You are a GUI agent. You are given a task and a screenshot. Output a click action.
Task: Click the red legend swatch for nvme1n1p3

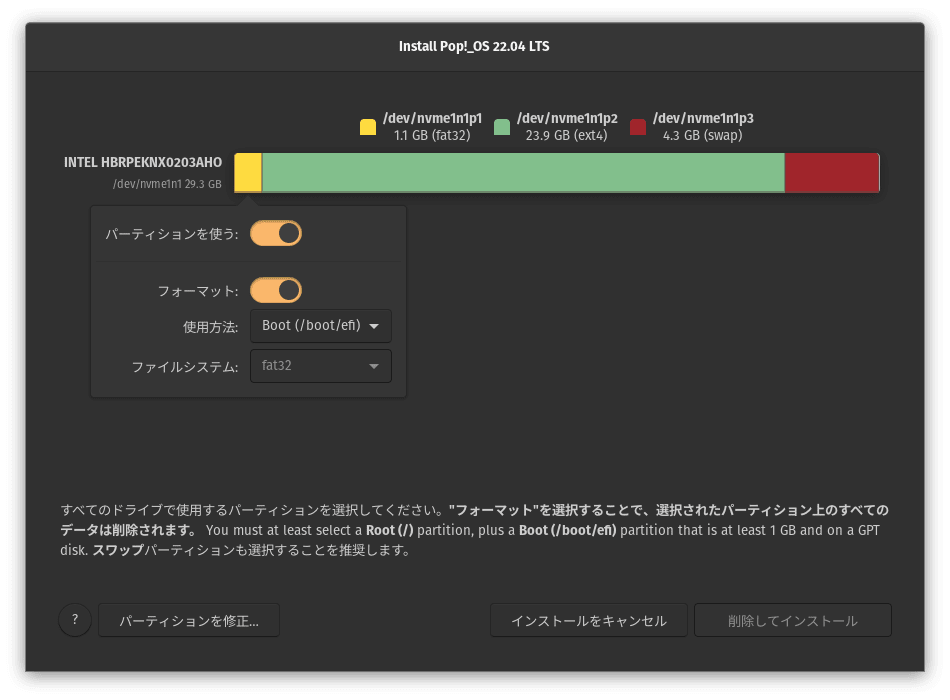[x=638, y=127]
